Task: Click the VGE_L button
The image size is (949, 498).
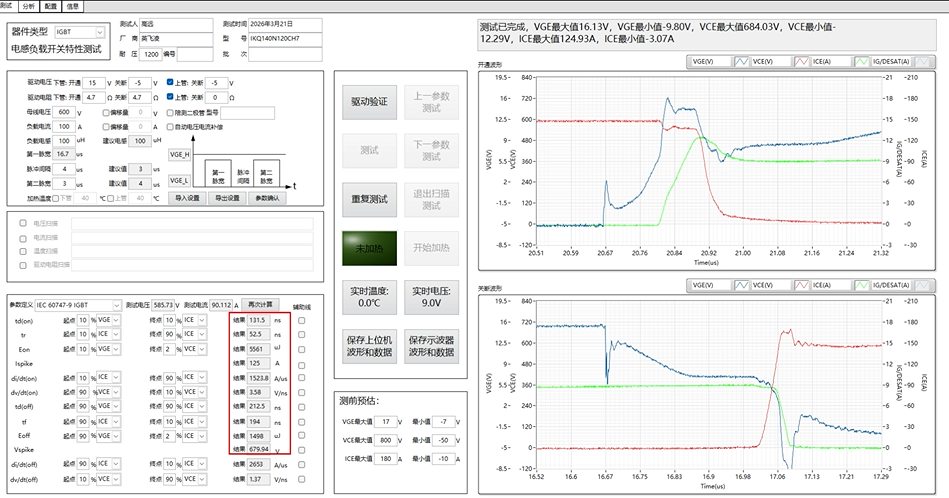Action: (x=180, y=180)
